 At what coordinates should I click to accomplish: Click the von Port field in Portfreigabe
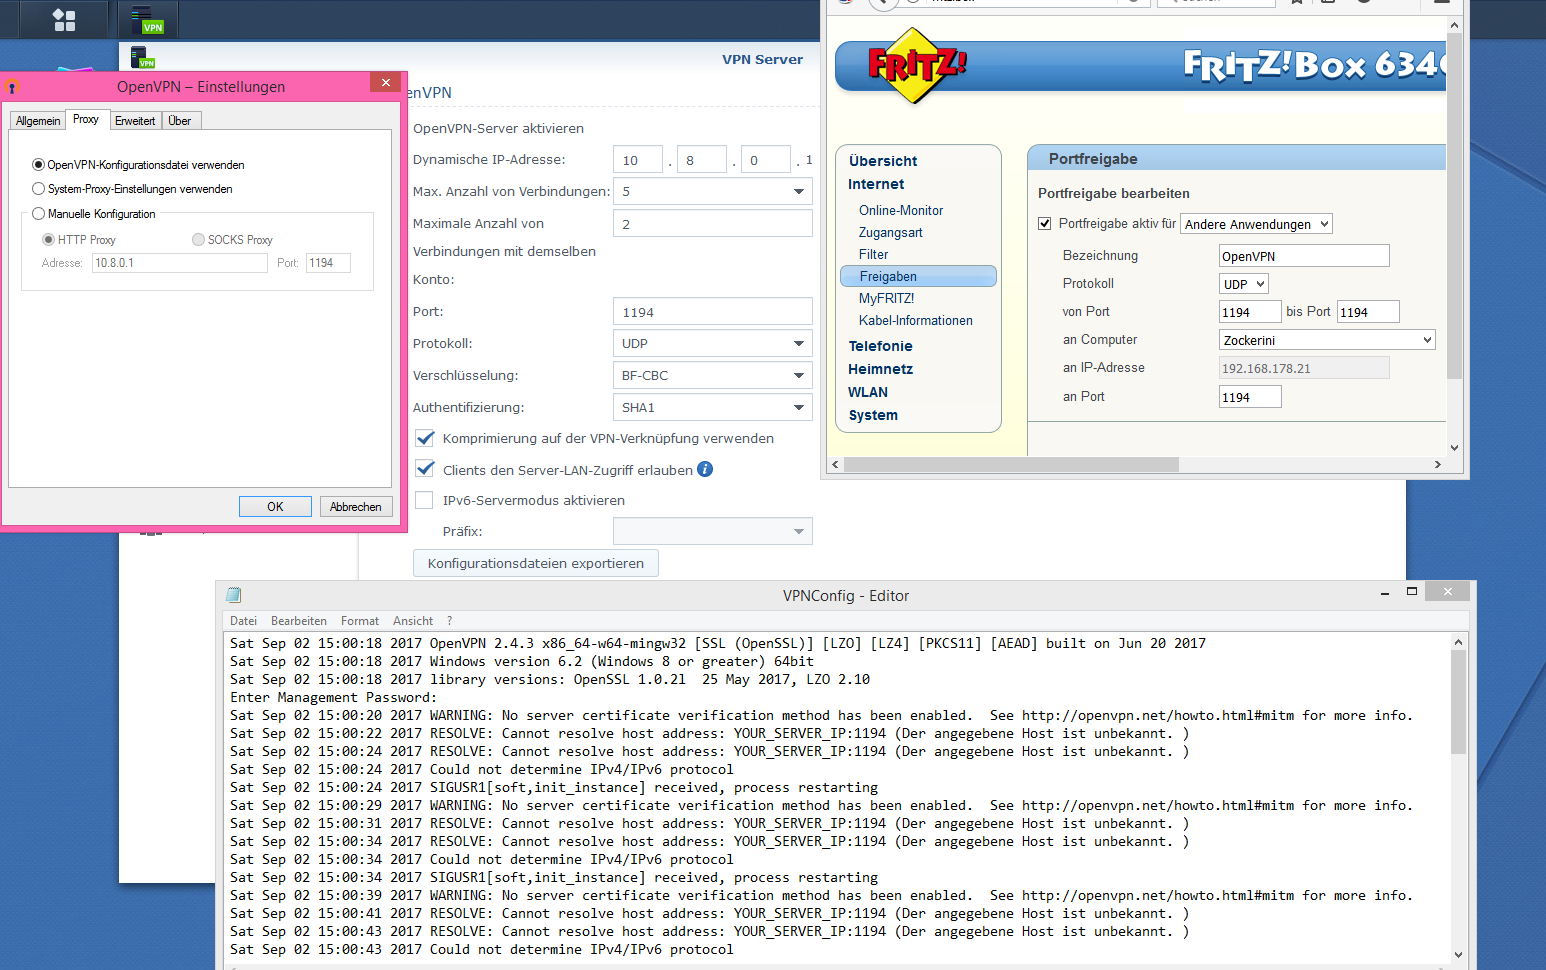coord(1250,312)
